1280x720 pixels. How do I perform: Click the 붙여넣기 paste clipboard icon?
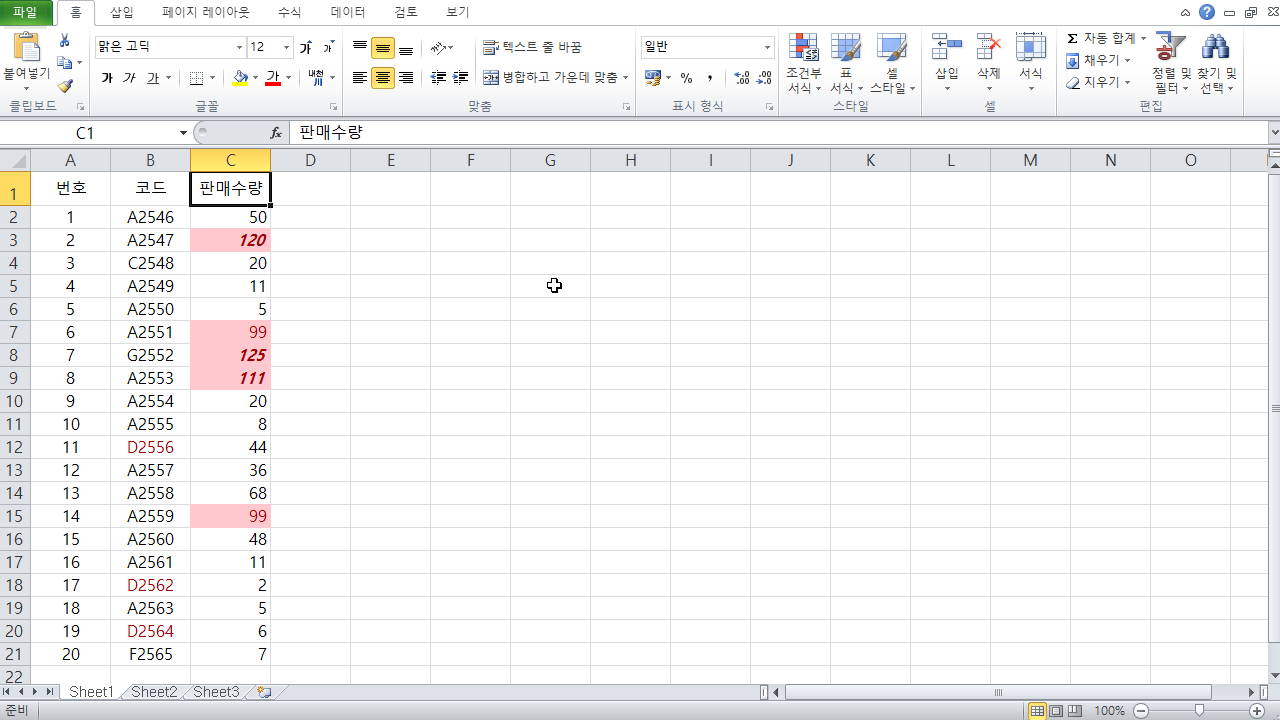point(27,48)
